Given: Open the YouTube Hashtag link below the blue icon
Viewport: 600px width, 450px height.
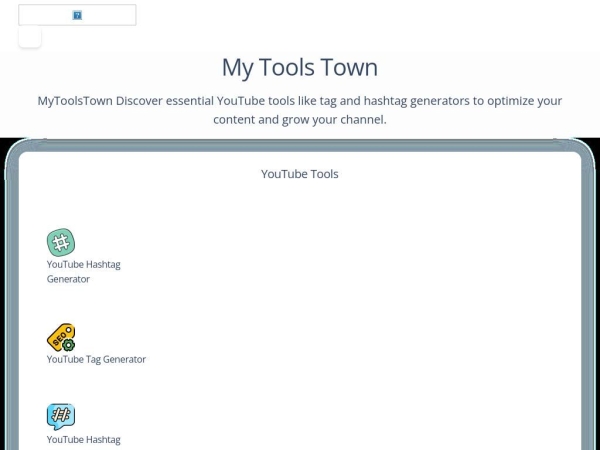Looking at the screenshot, I should pos(83,440).
